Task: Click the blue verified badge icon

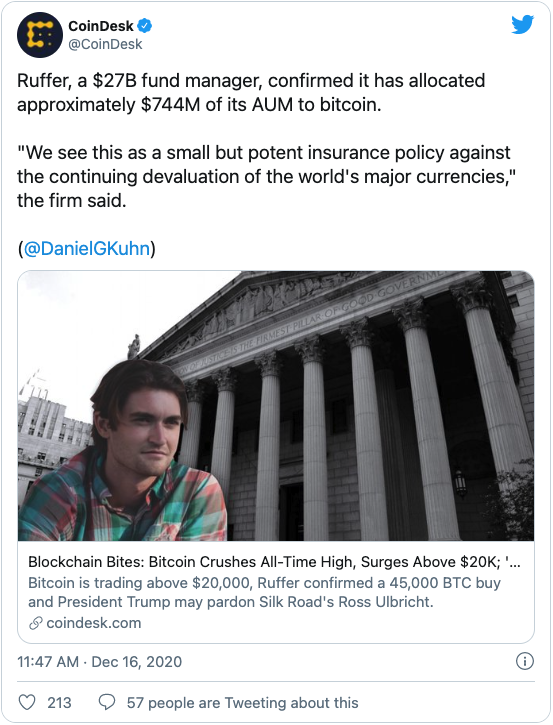Action: click(145, 26)
